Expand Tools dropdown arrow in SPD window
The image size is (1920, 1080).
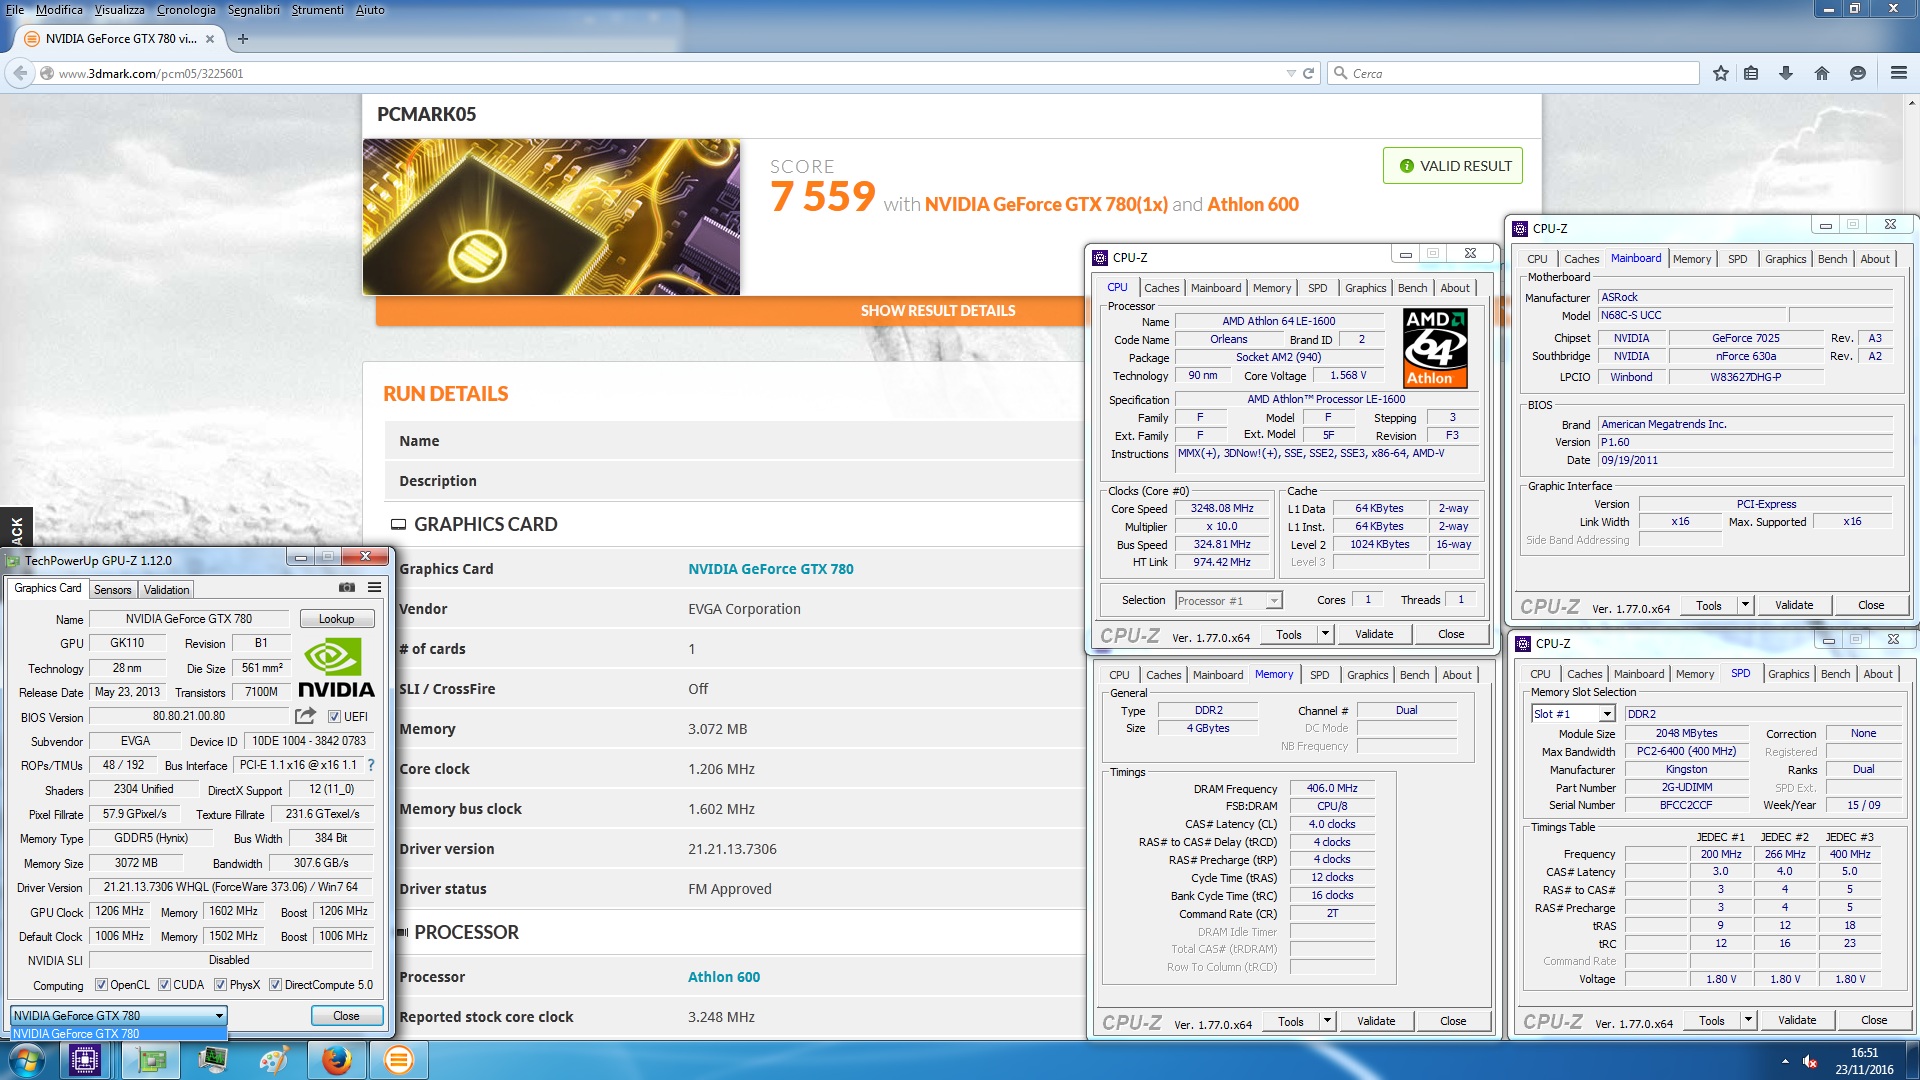(1748, 1020)
